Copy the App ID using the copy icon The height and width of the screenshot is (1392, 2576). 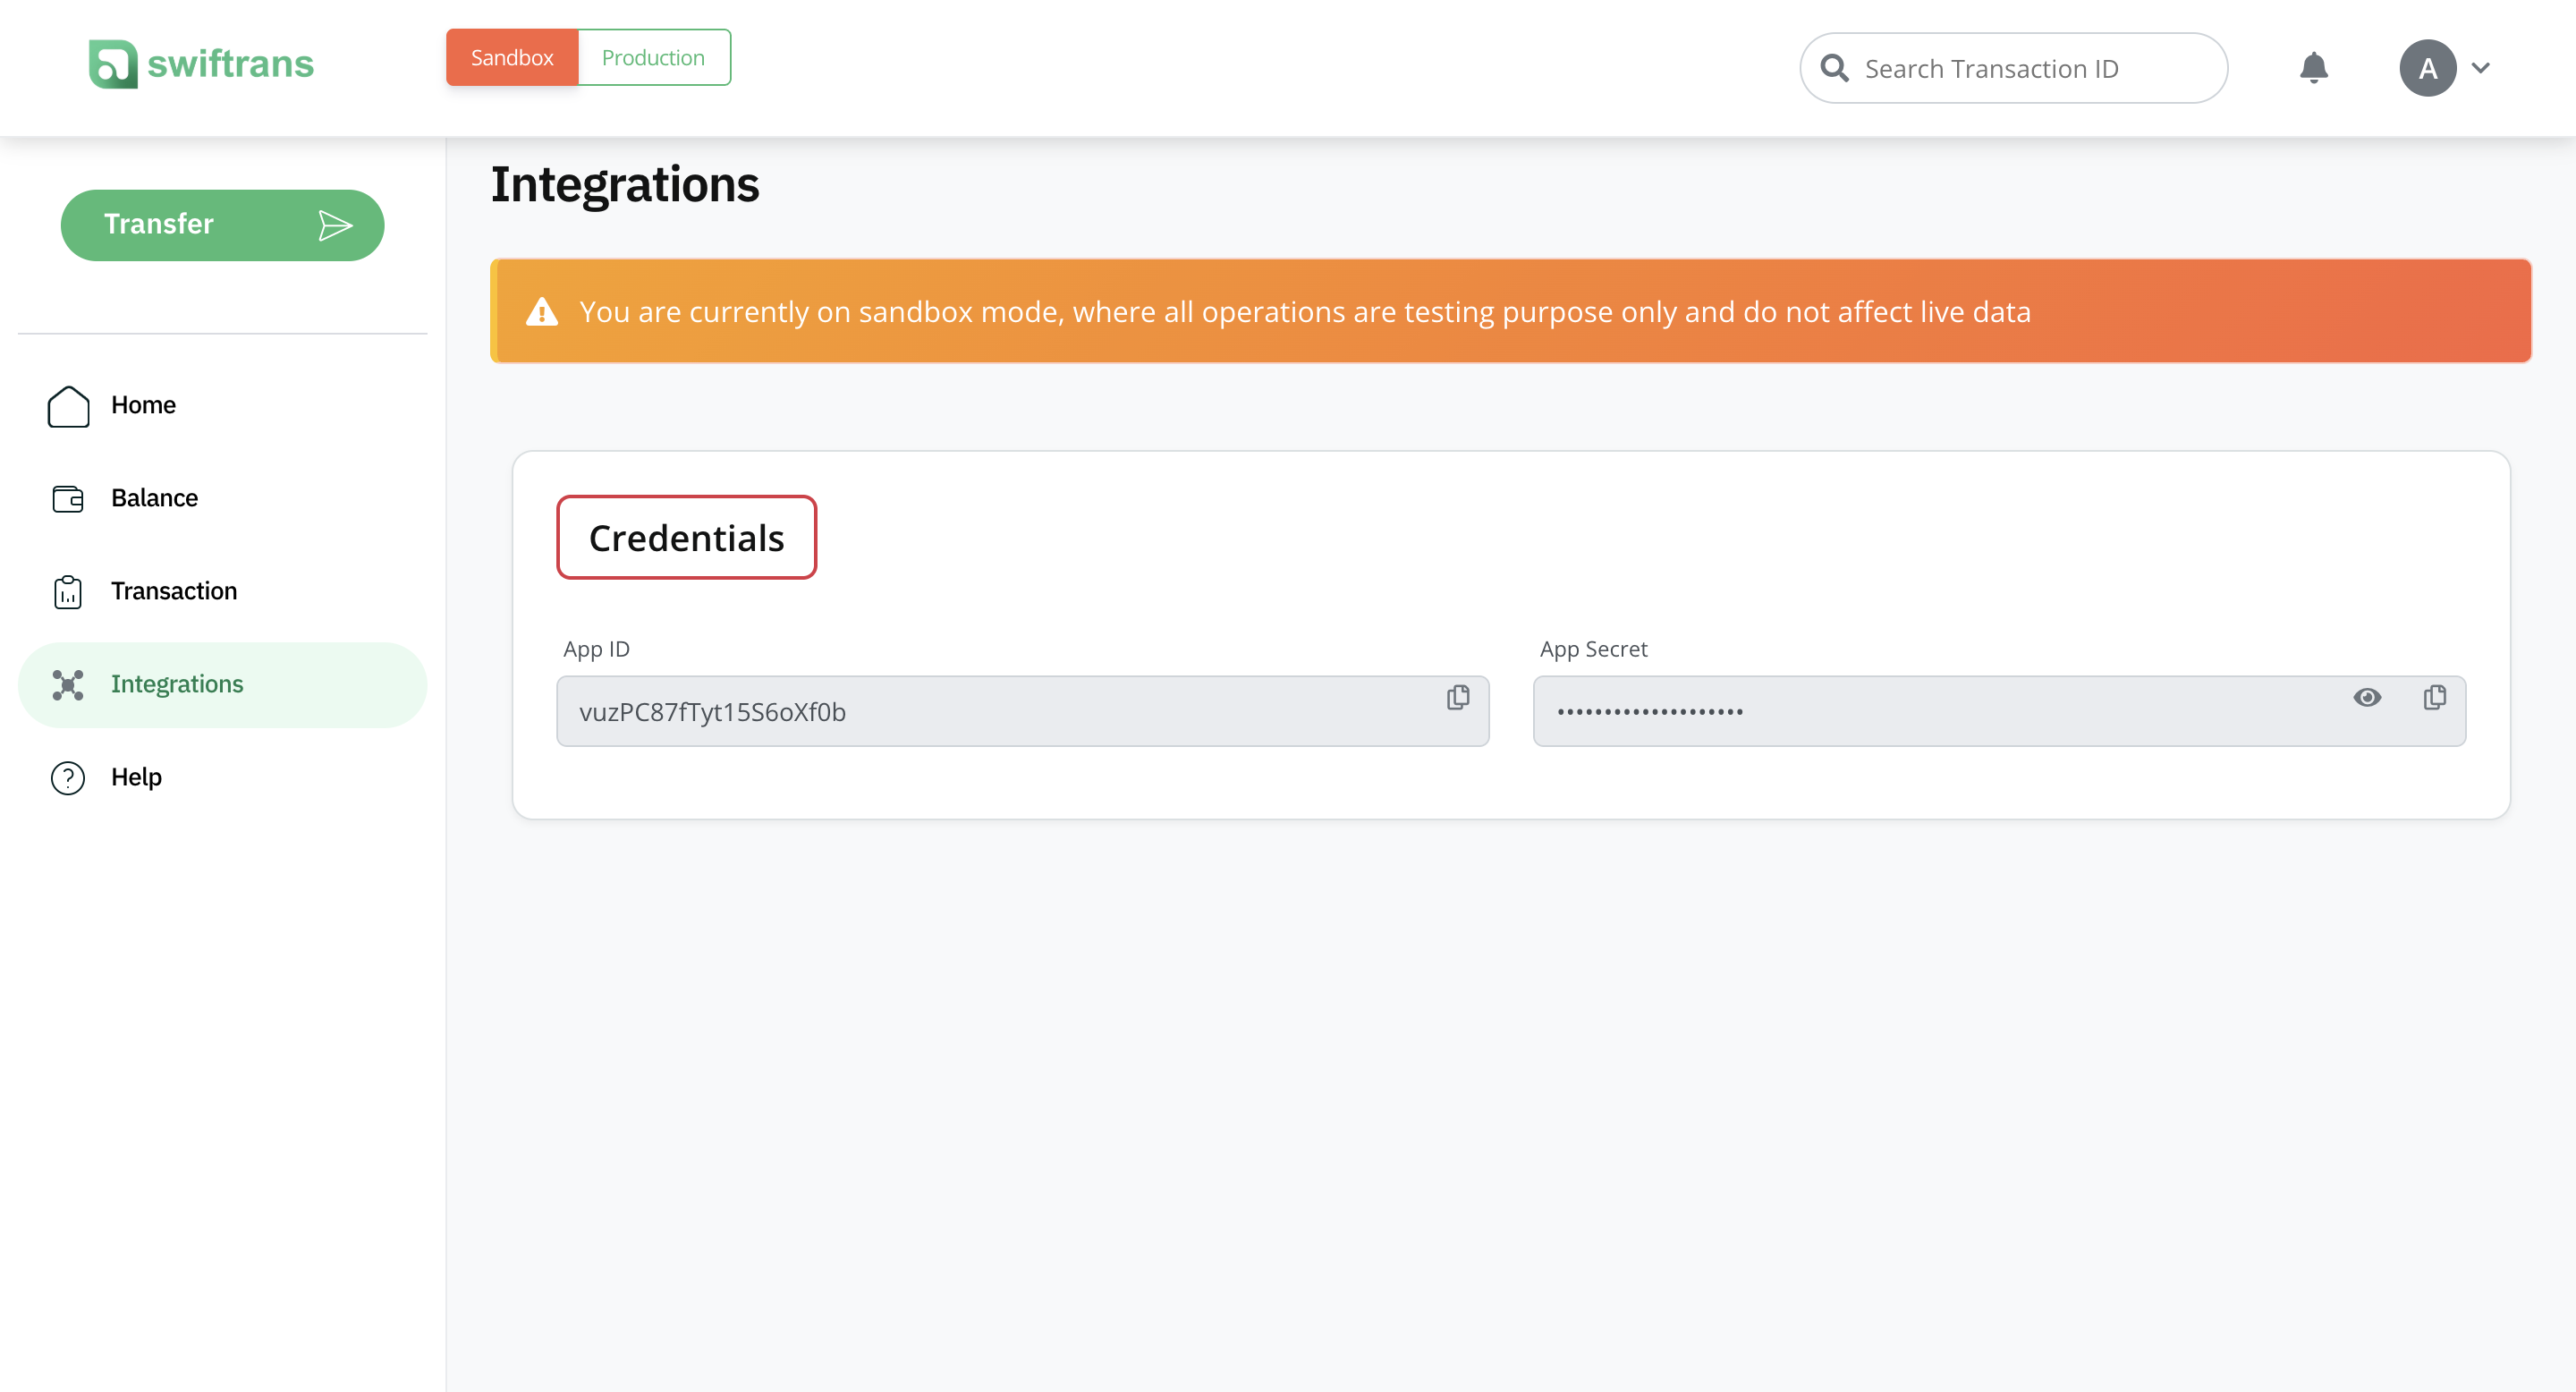[1457, 697]
